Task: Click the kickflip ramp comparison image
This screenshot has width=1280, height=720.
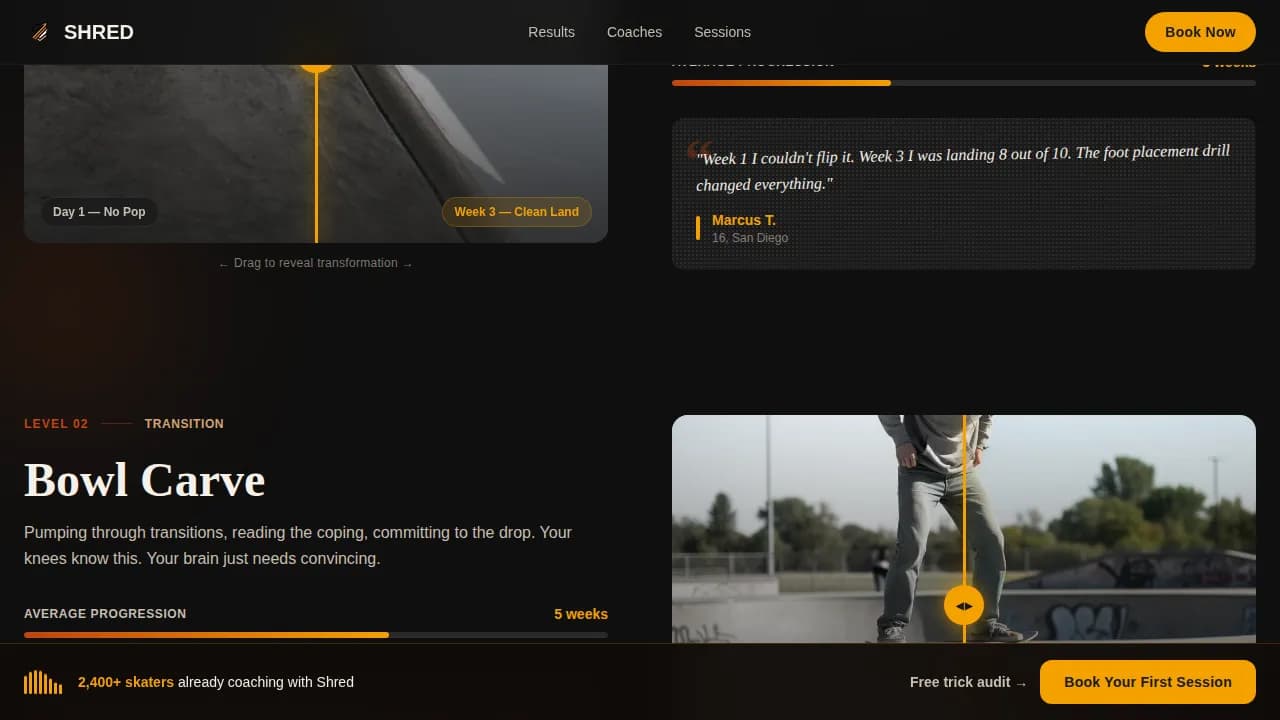Action: coord(316,154)
